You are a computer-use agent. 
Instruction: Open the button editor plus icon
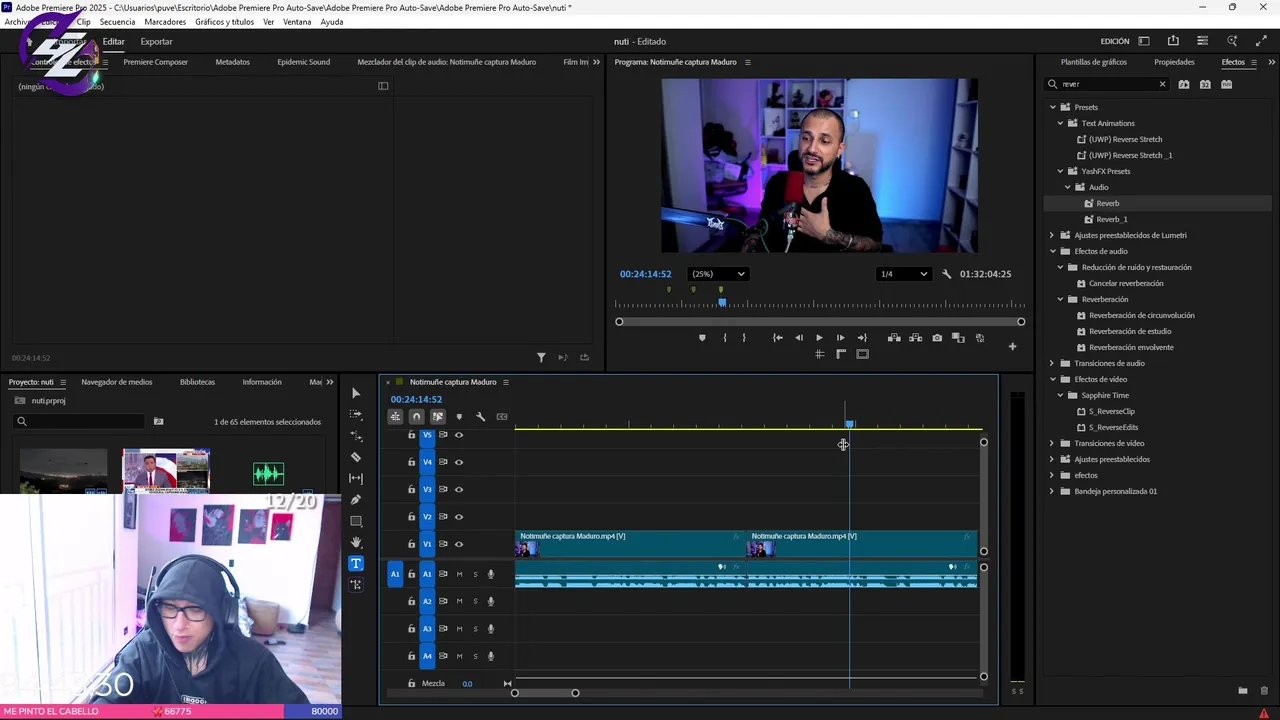tap(1012, 346)
